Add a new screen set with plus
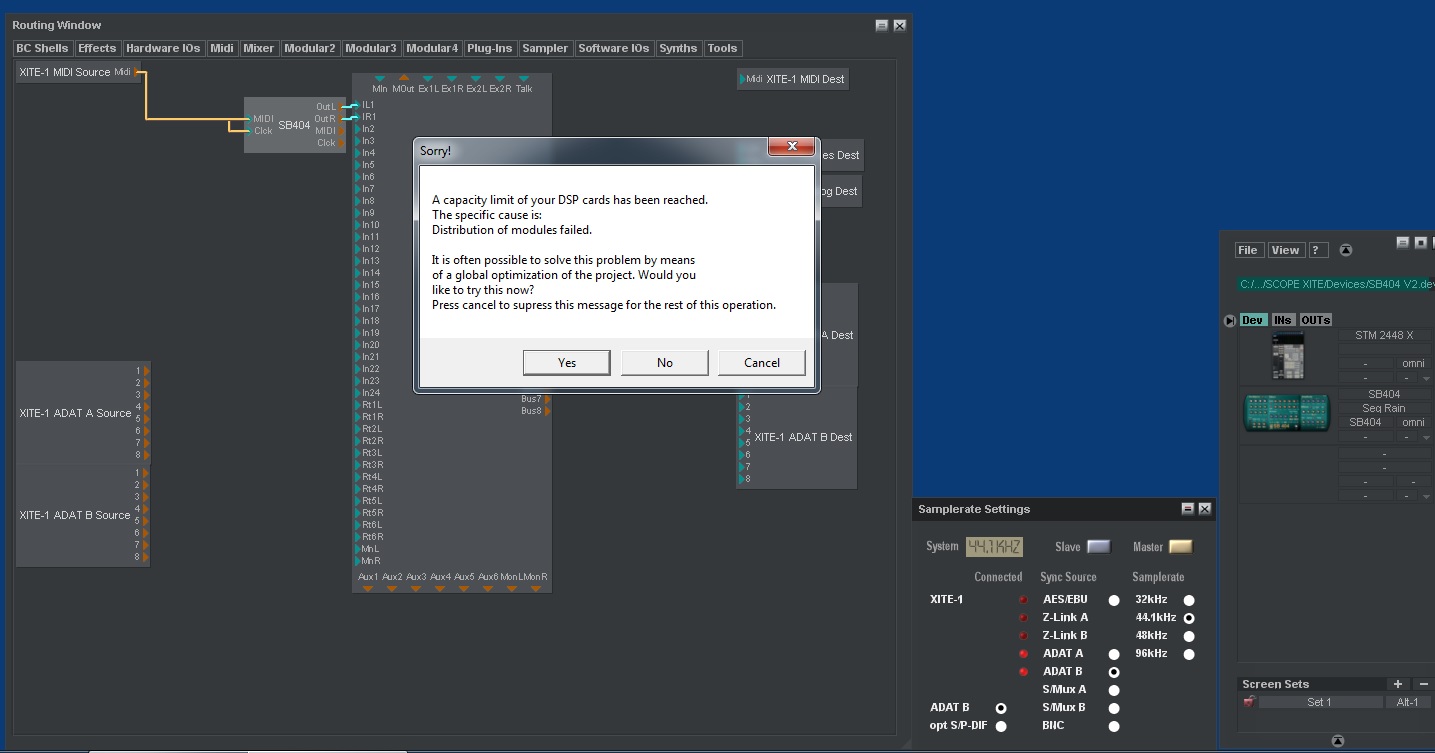This screenshot has height=753, width=1435. coord(1397,684)
